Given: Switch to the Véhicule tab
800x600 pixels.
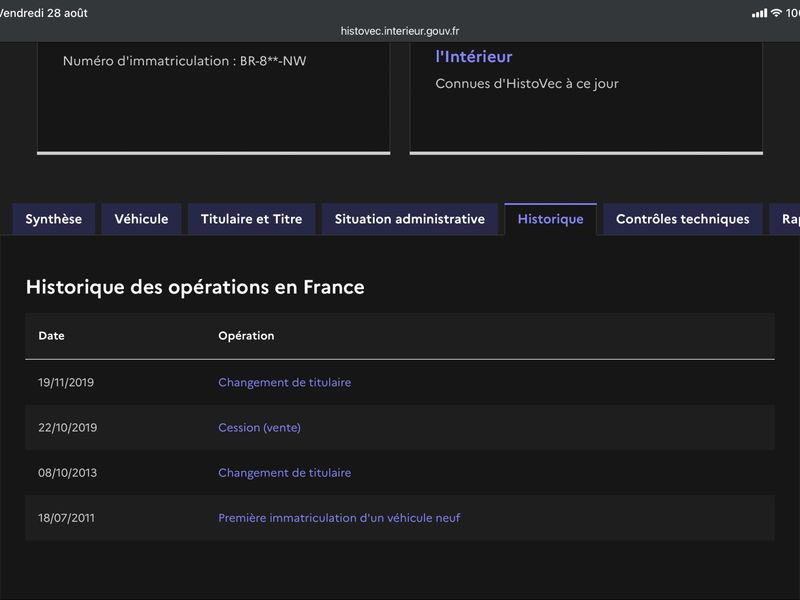Looking at the screenshot, I should (x=141, y=219).
